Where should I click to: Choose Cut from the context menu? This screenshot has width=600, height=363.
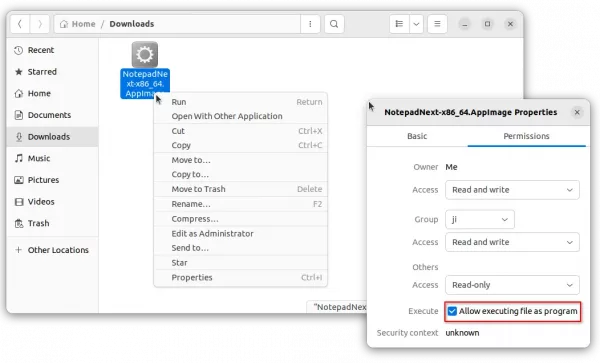click(x=241, y=131)
